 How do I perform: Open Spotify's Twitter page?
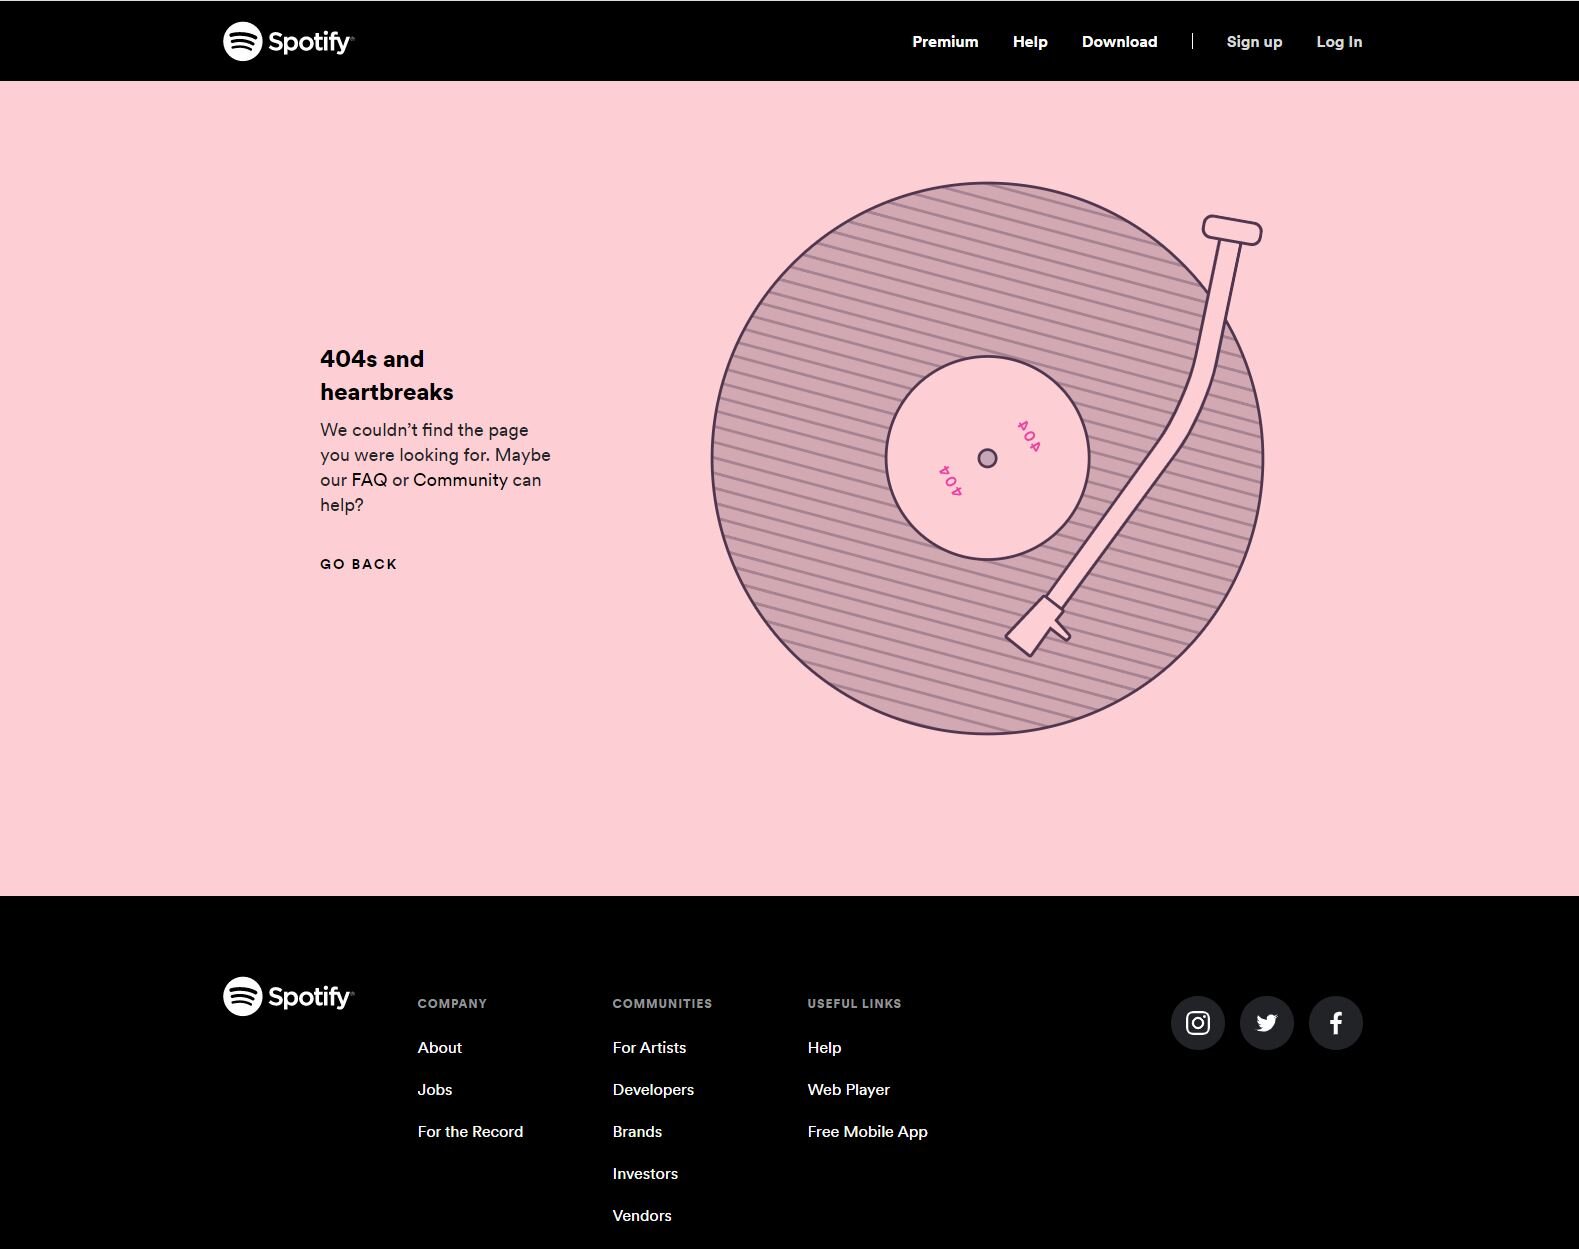coord(1266,1023)
